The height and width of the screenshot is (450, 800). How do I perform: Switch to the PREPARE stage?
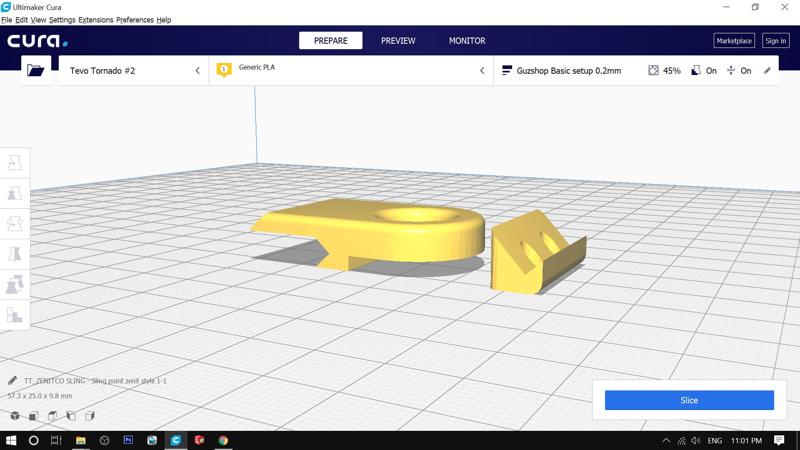click(331, 41)
